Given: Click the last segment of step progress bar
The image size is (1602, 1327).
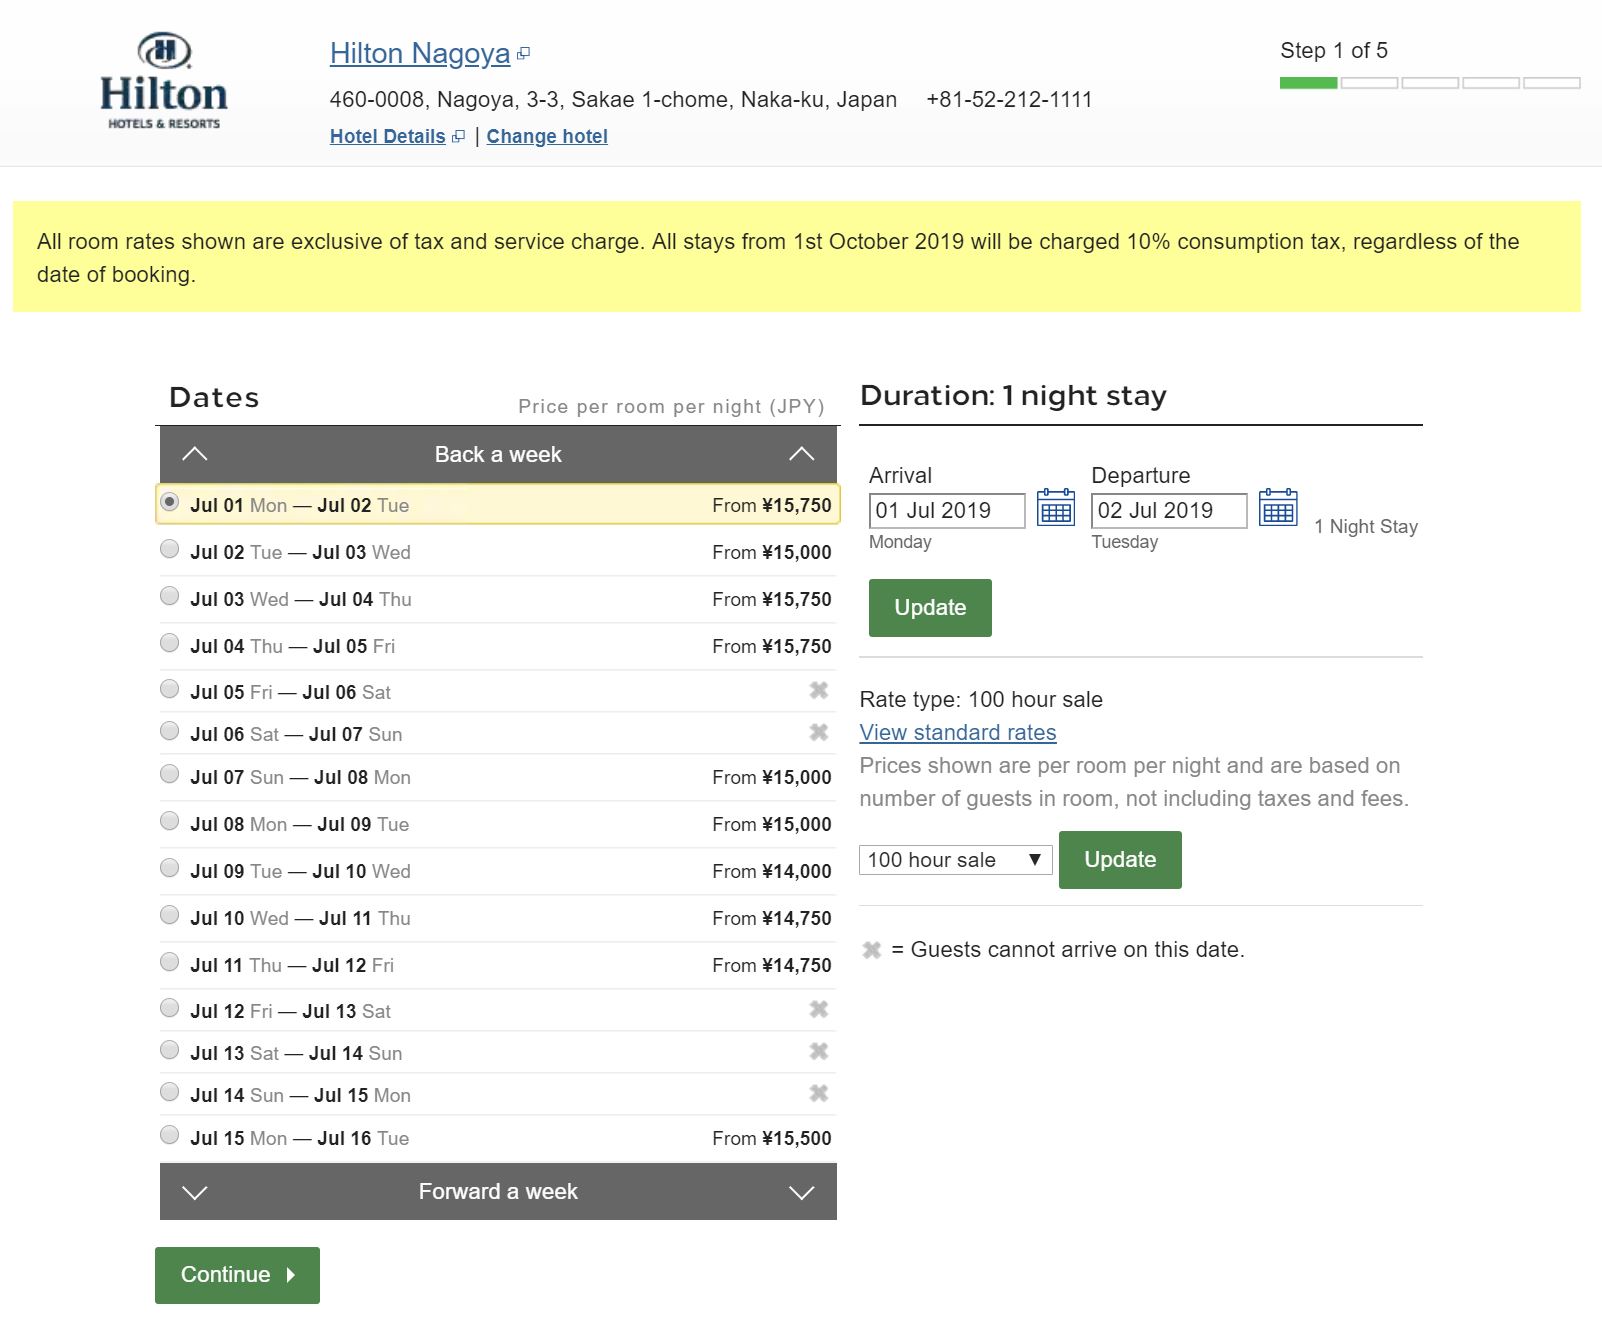Looking at the screenshot, I should [1552, 83].
